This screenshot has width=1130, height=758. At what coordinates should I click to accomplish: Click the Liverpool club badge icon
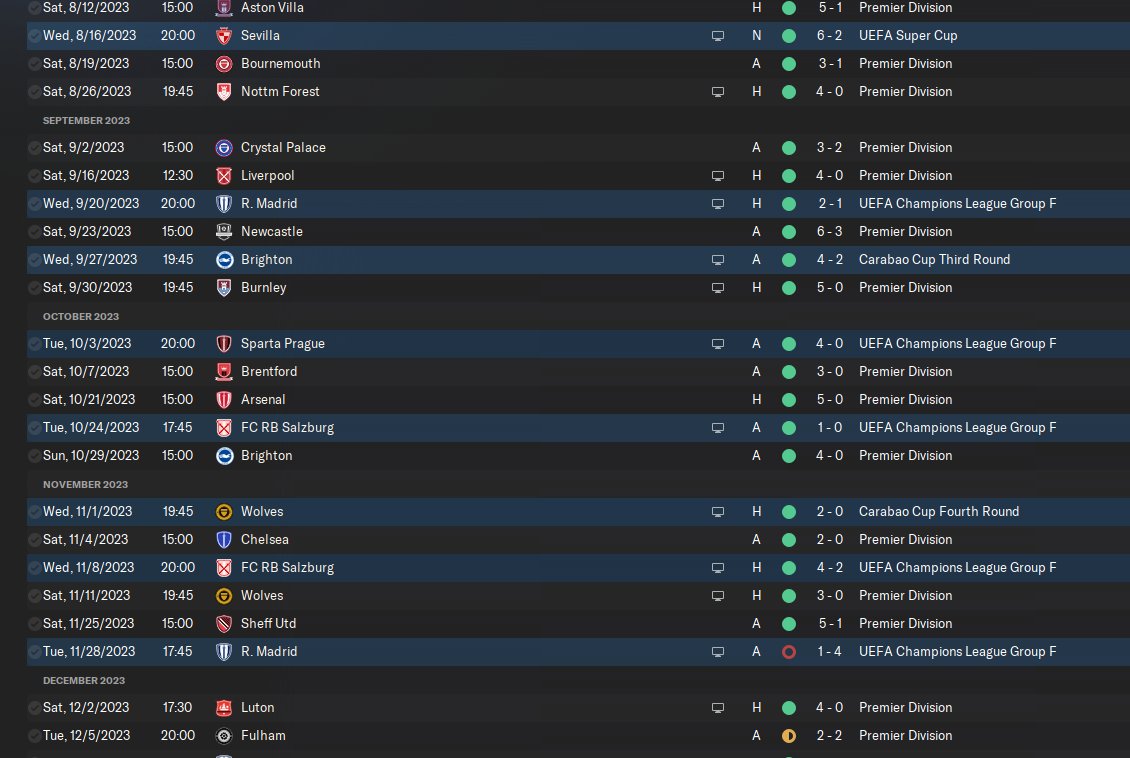tap(224, 176)
